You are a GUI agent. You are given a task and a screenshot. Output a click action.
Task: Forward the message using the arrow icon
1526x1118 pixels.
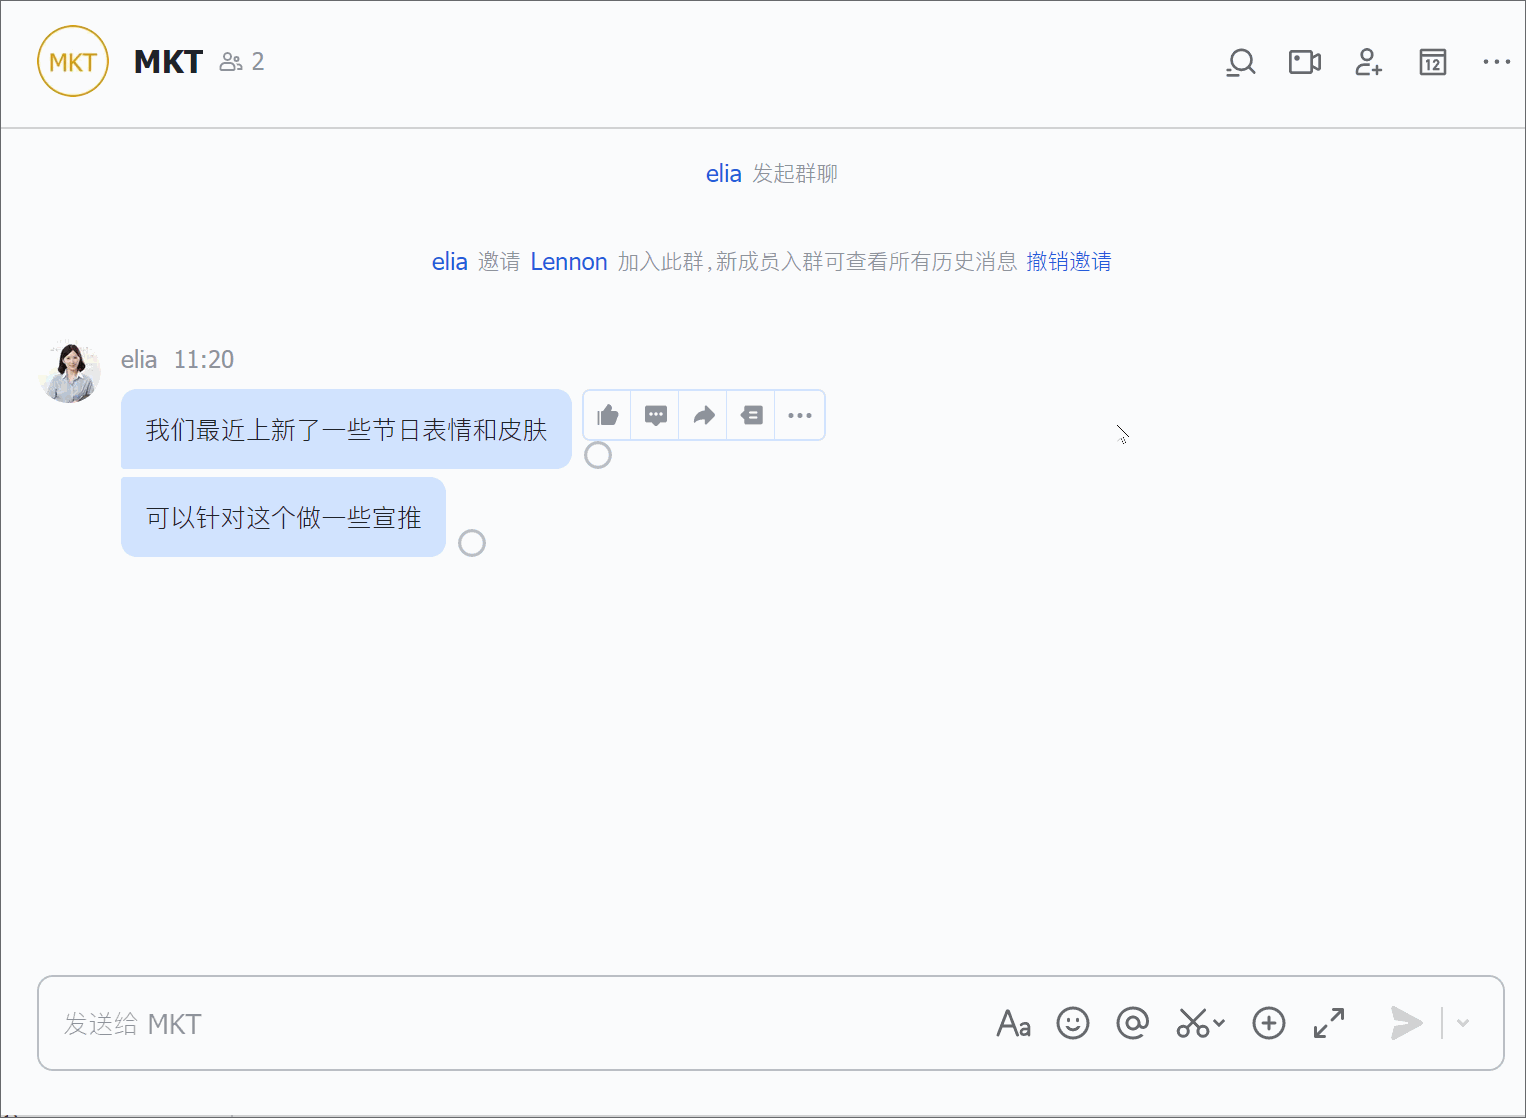704,415
